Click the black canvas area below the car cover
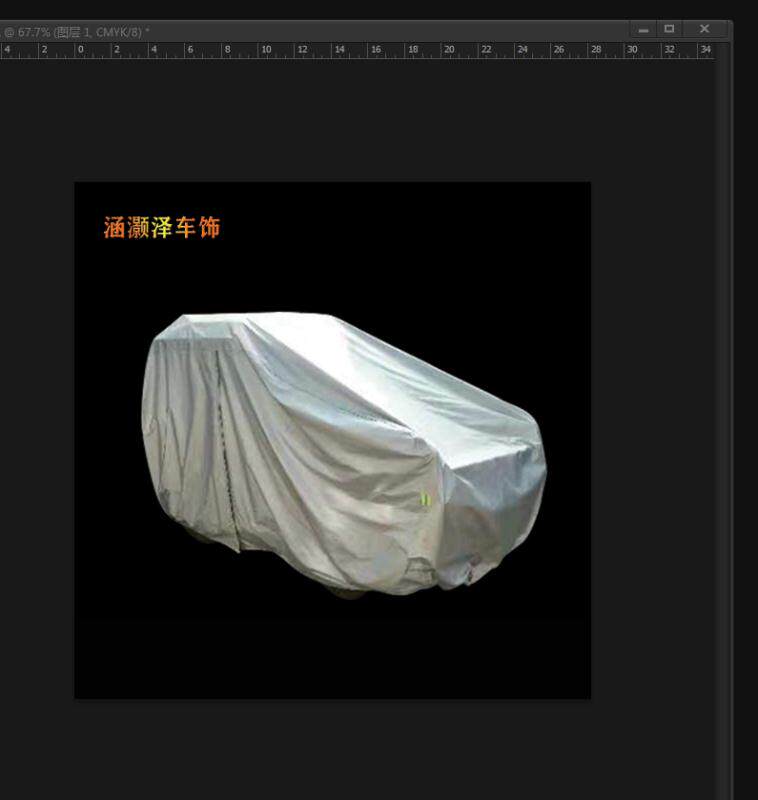Image resolution: width=758 pixels, height=800 pixels. (333, 648)
